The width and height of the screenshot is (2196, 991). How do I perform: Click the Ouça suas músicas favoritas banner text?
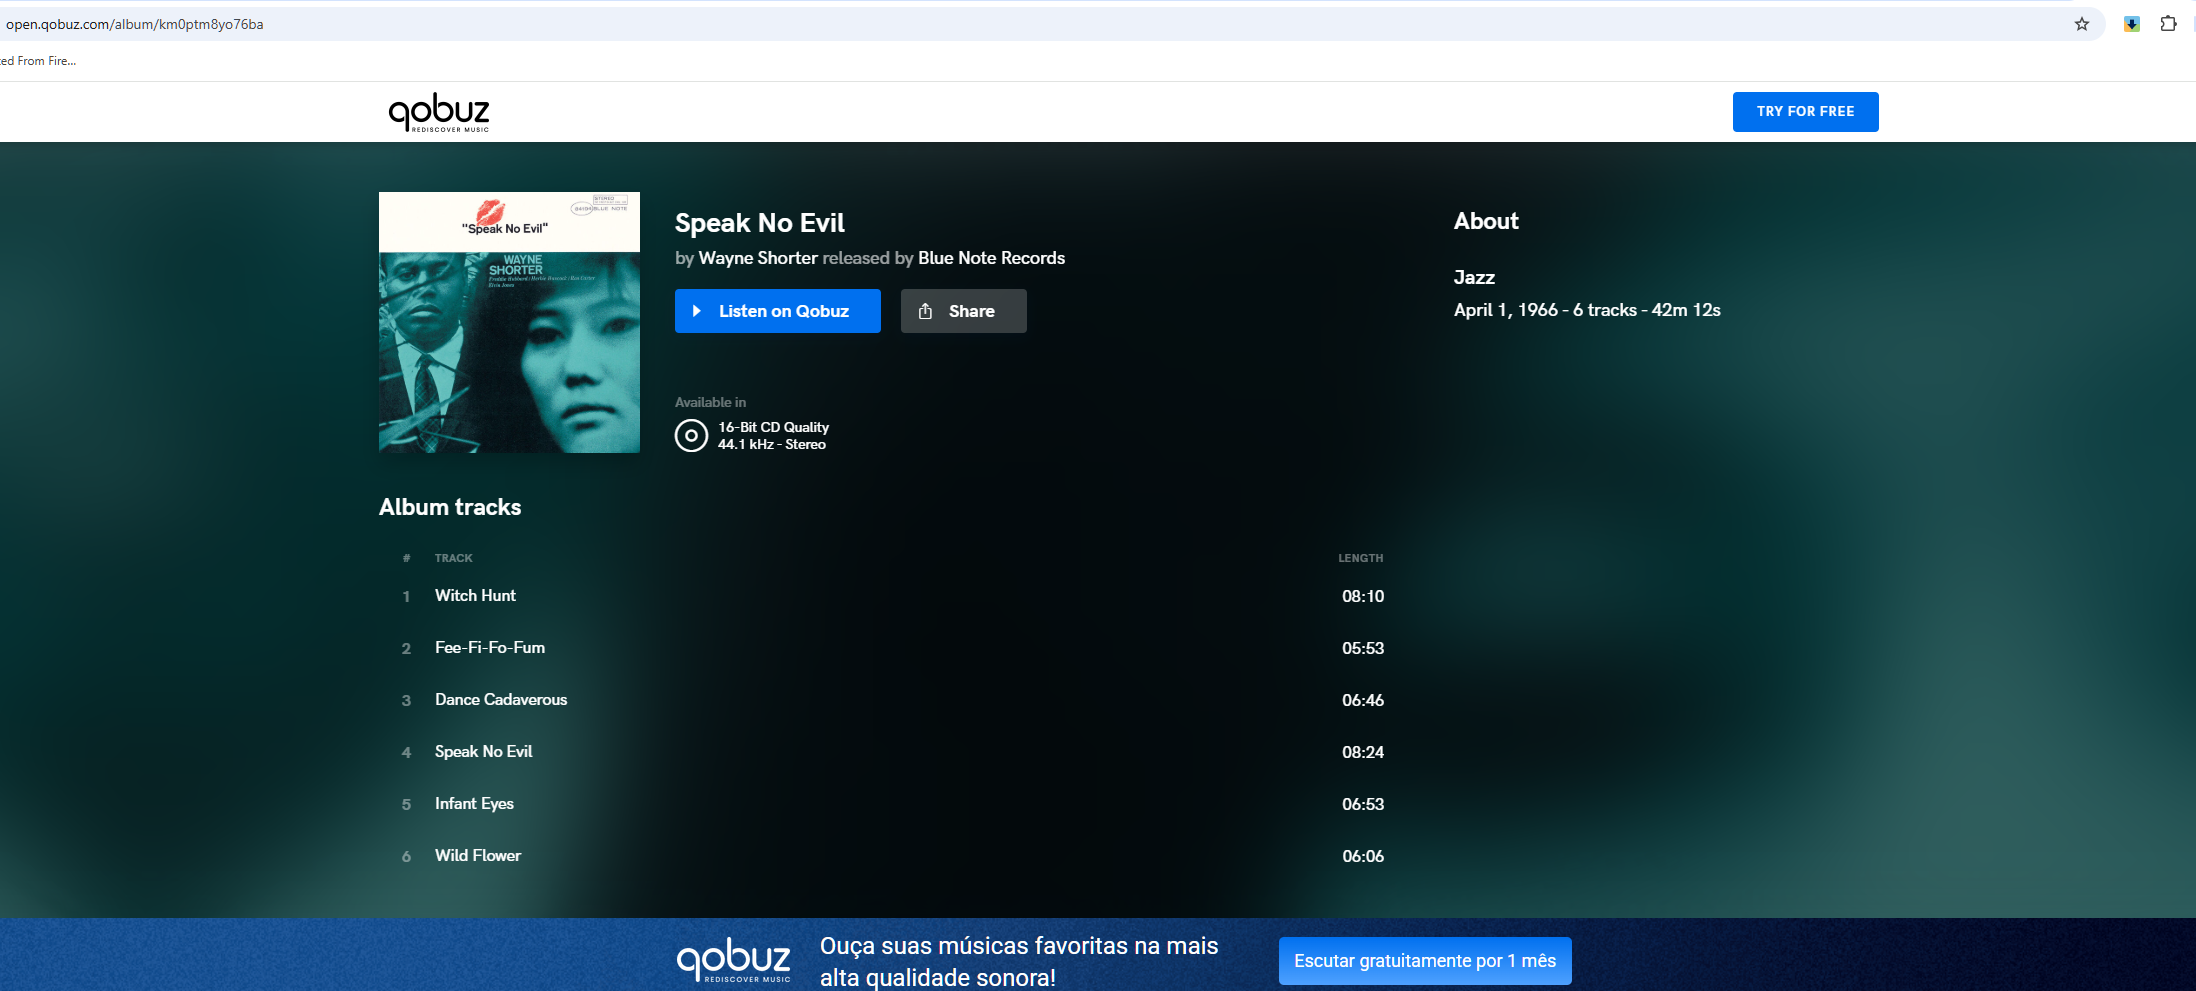click(x=1019, y=961)
